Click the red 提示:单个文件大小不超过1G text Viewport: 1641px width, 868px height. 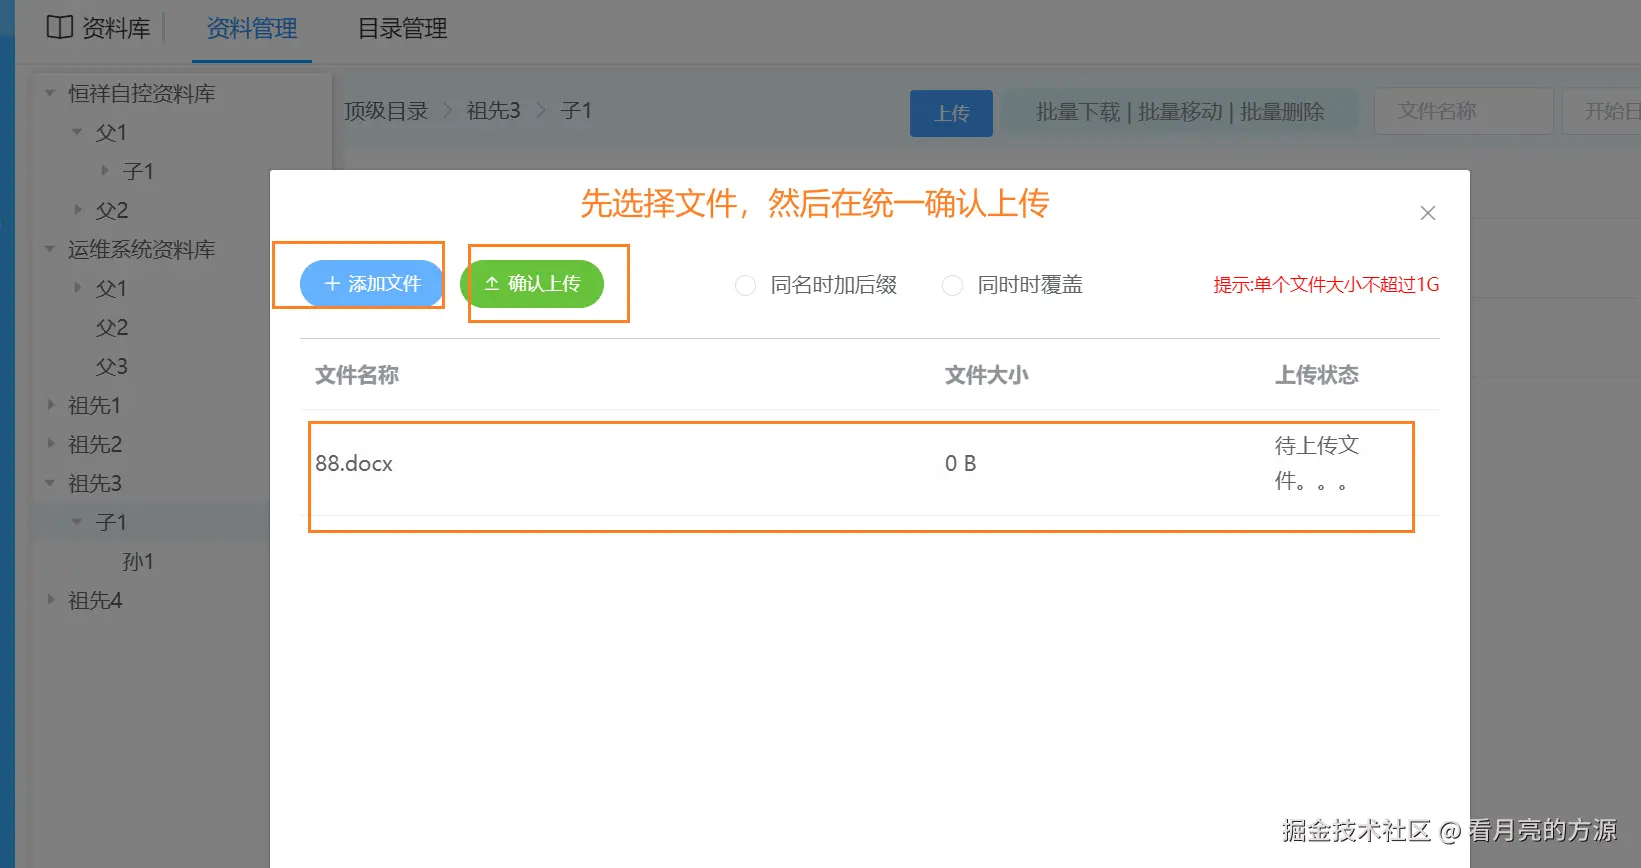[1327, 285]
